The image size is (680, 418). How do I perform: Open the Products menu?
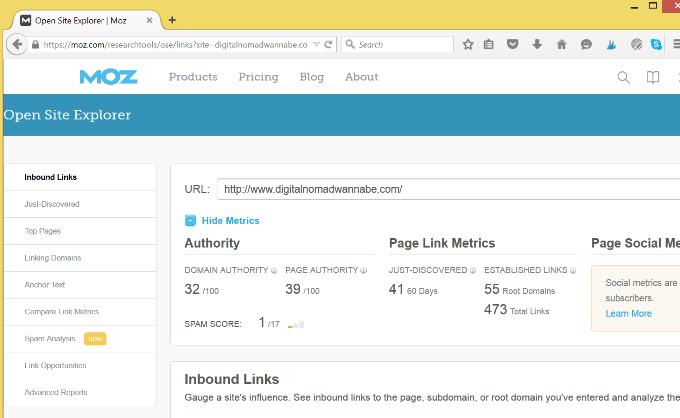193,77
